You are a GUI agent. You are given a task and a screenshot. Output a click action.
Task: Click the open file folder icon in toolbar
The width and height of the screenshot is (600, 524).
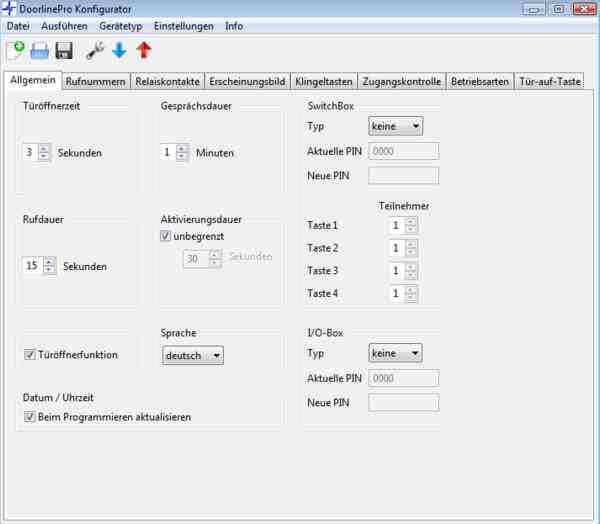coord(40,51)
